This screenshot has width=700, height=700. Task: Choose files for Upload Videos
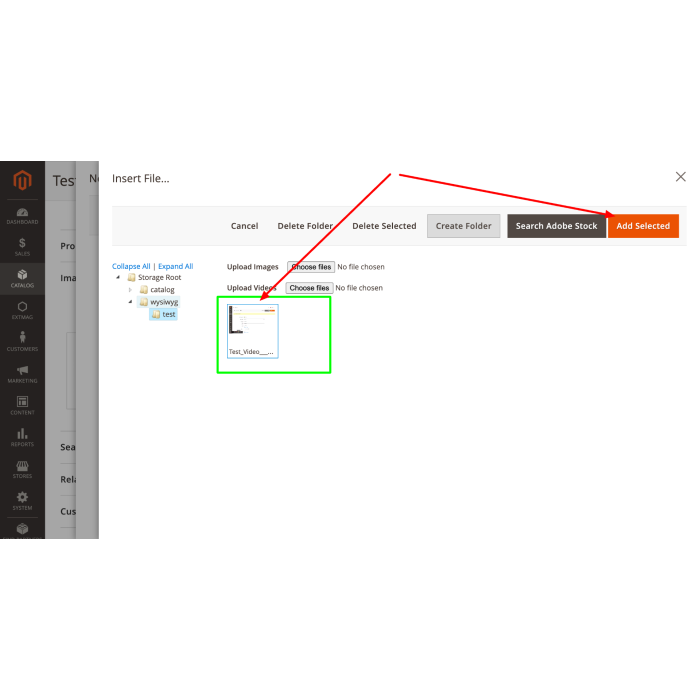click(309, 288)
